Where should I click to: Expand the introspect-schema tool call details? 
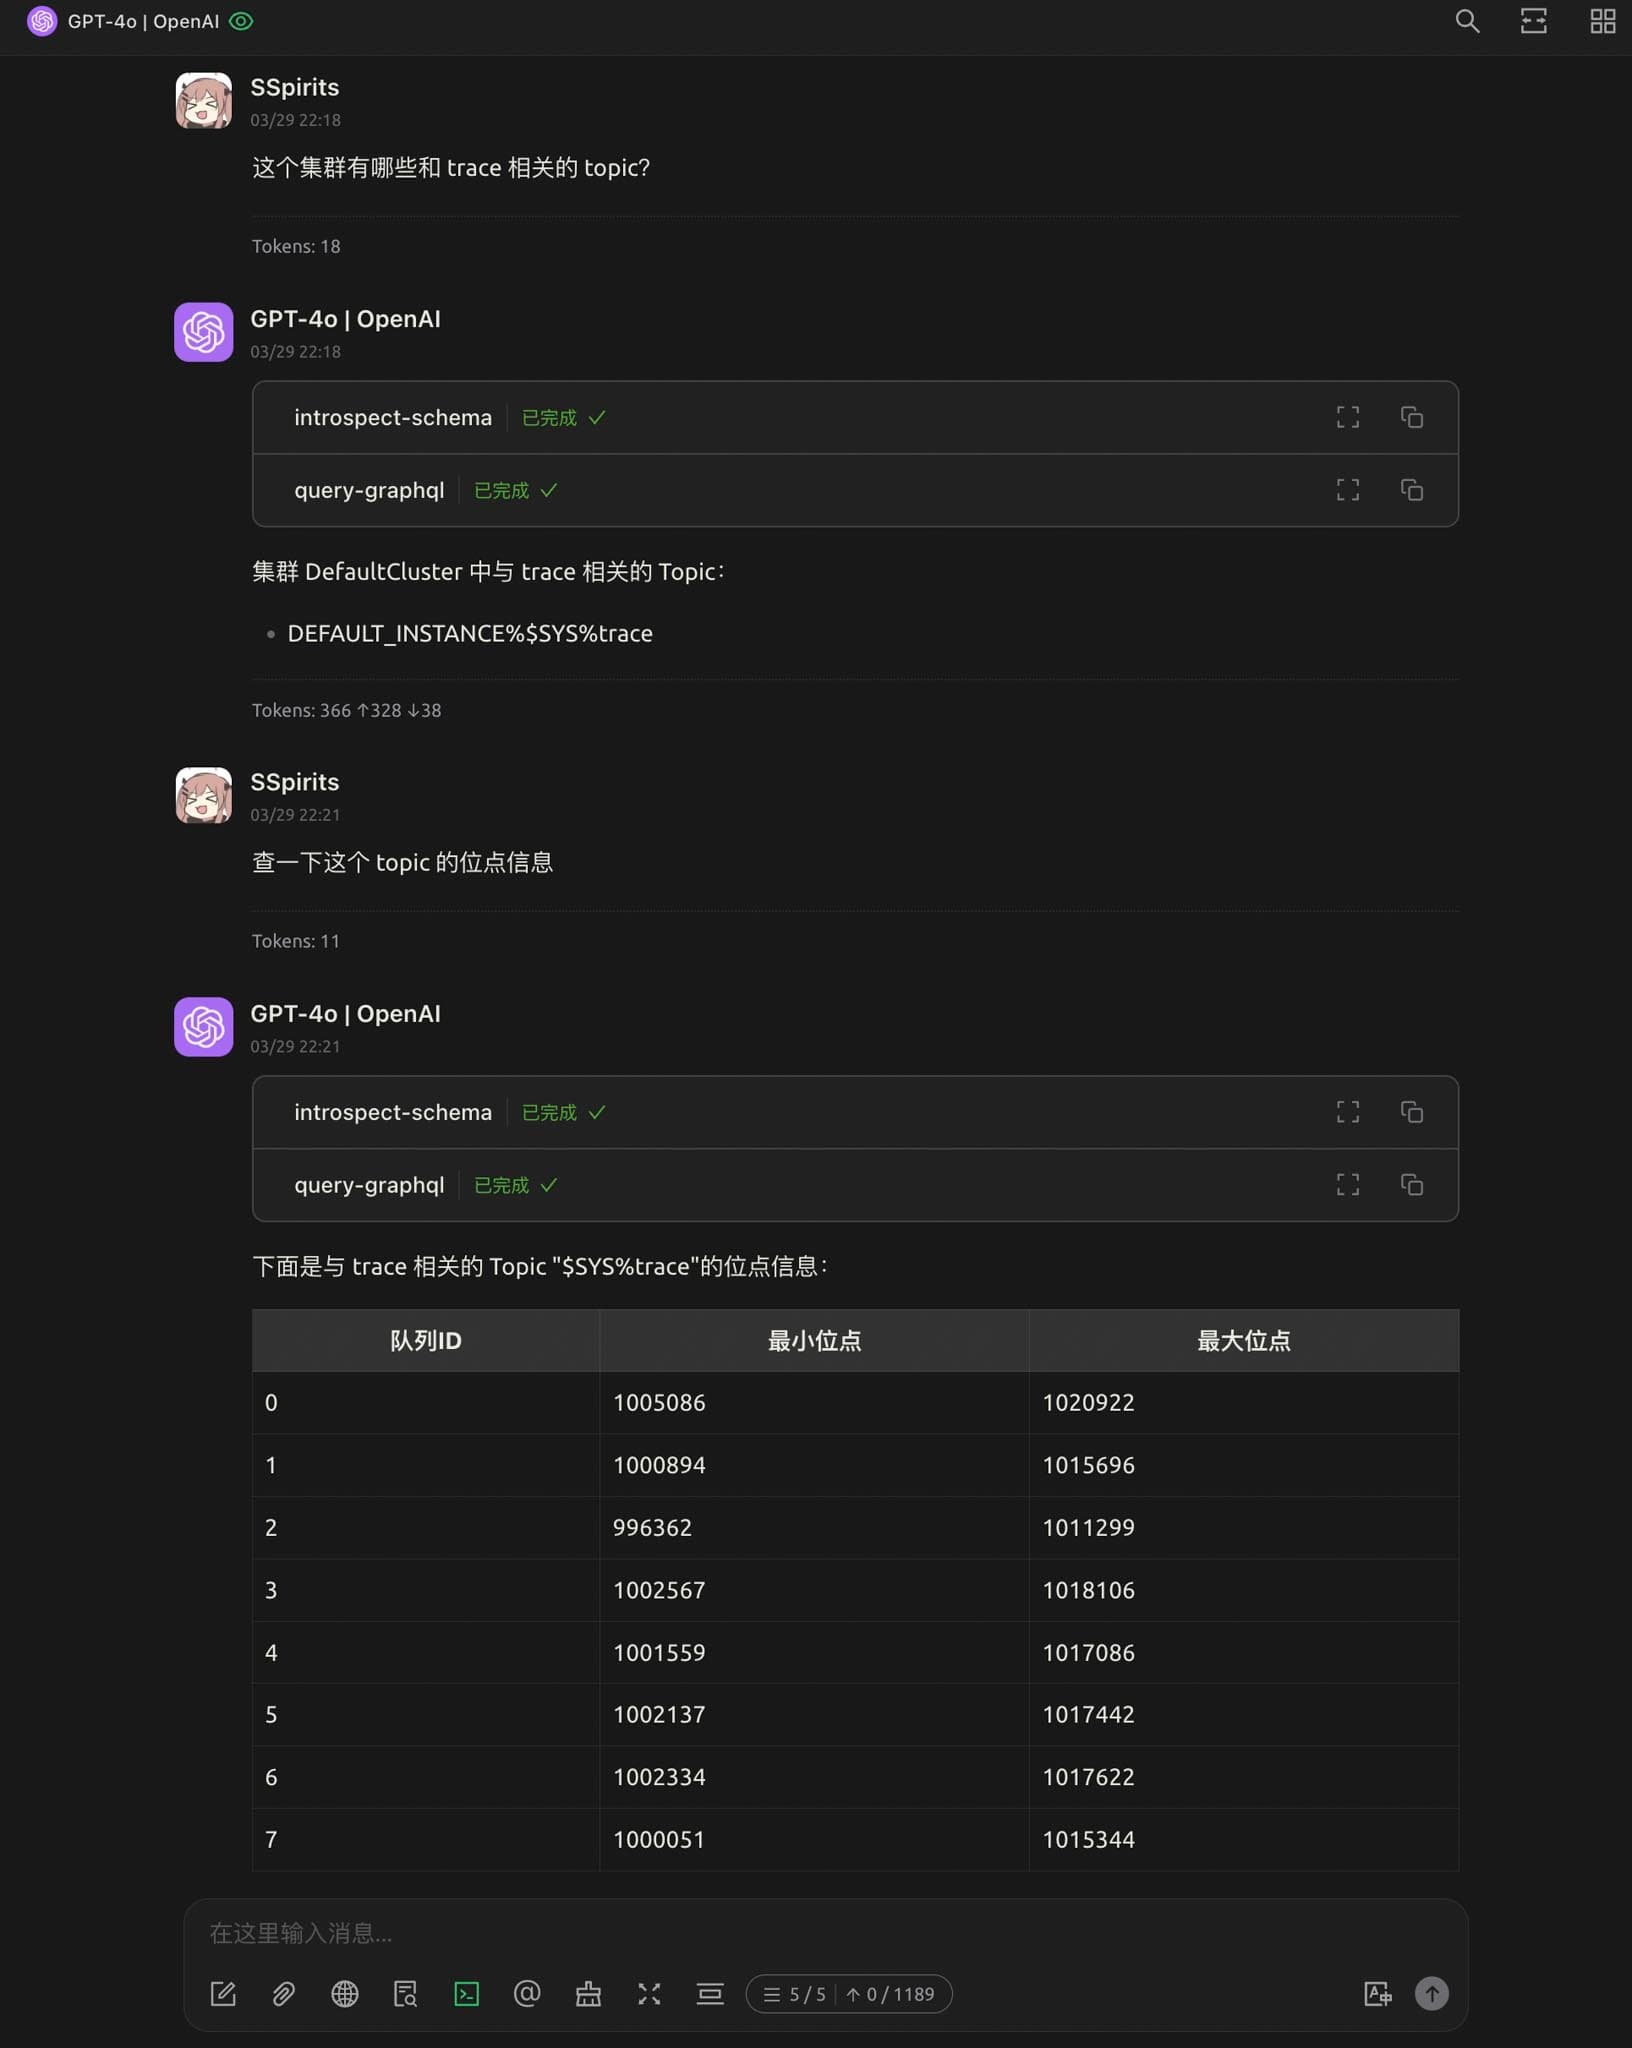(1347, 417)
